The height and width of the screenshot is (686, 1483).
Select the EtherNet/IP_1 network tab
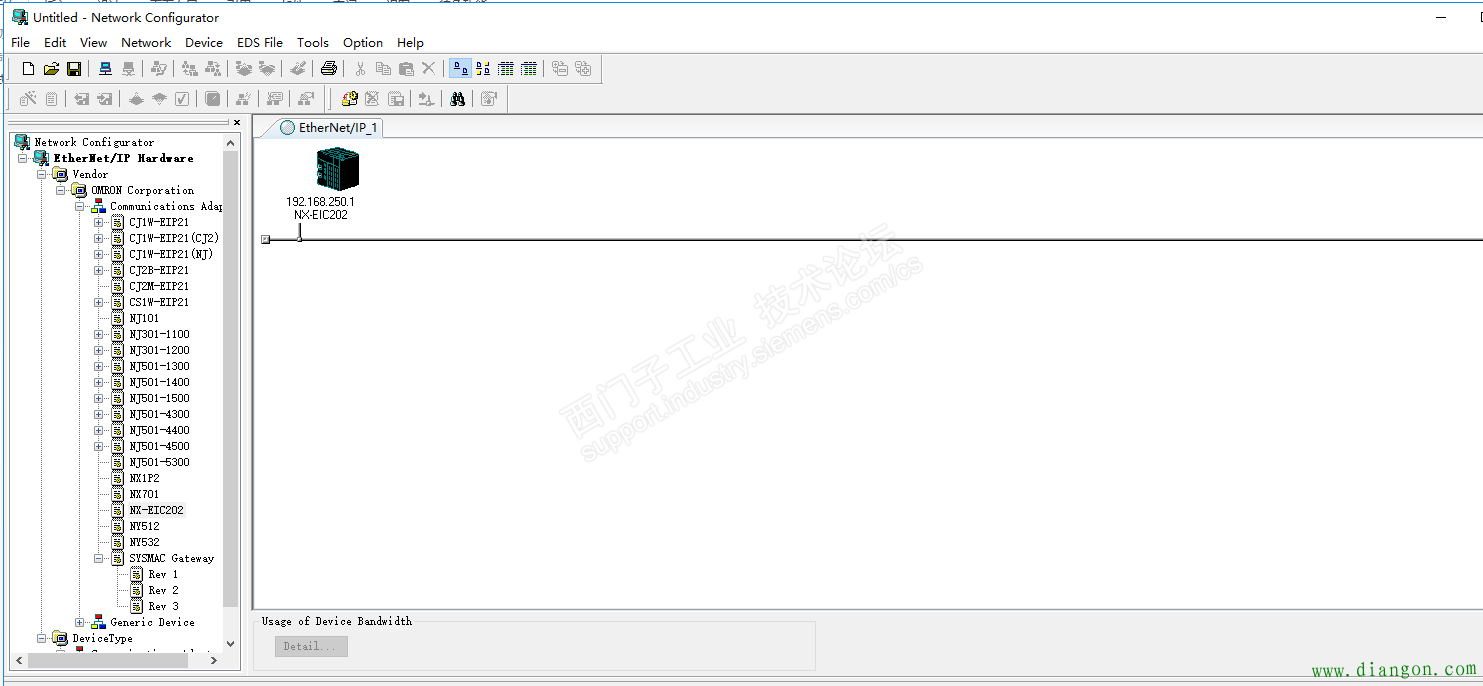(329, 128)
